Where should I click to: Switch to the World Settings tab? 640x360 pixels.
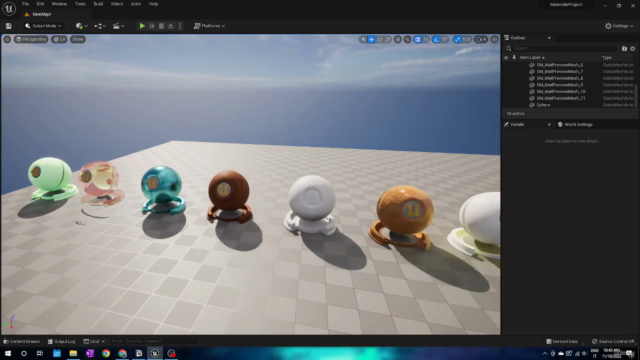575,124
